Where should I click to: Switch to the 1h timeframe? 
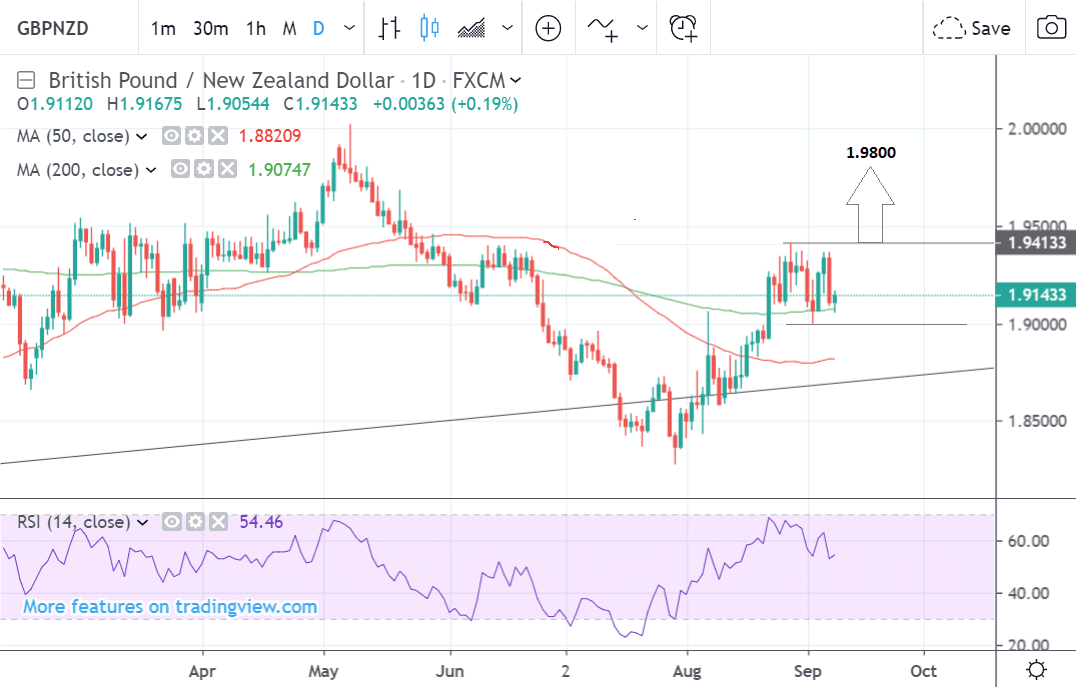(256, 29)
